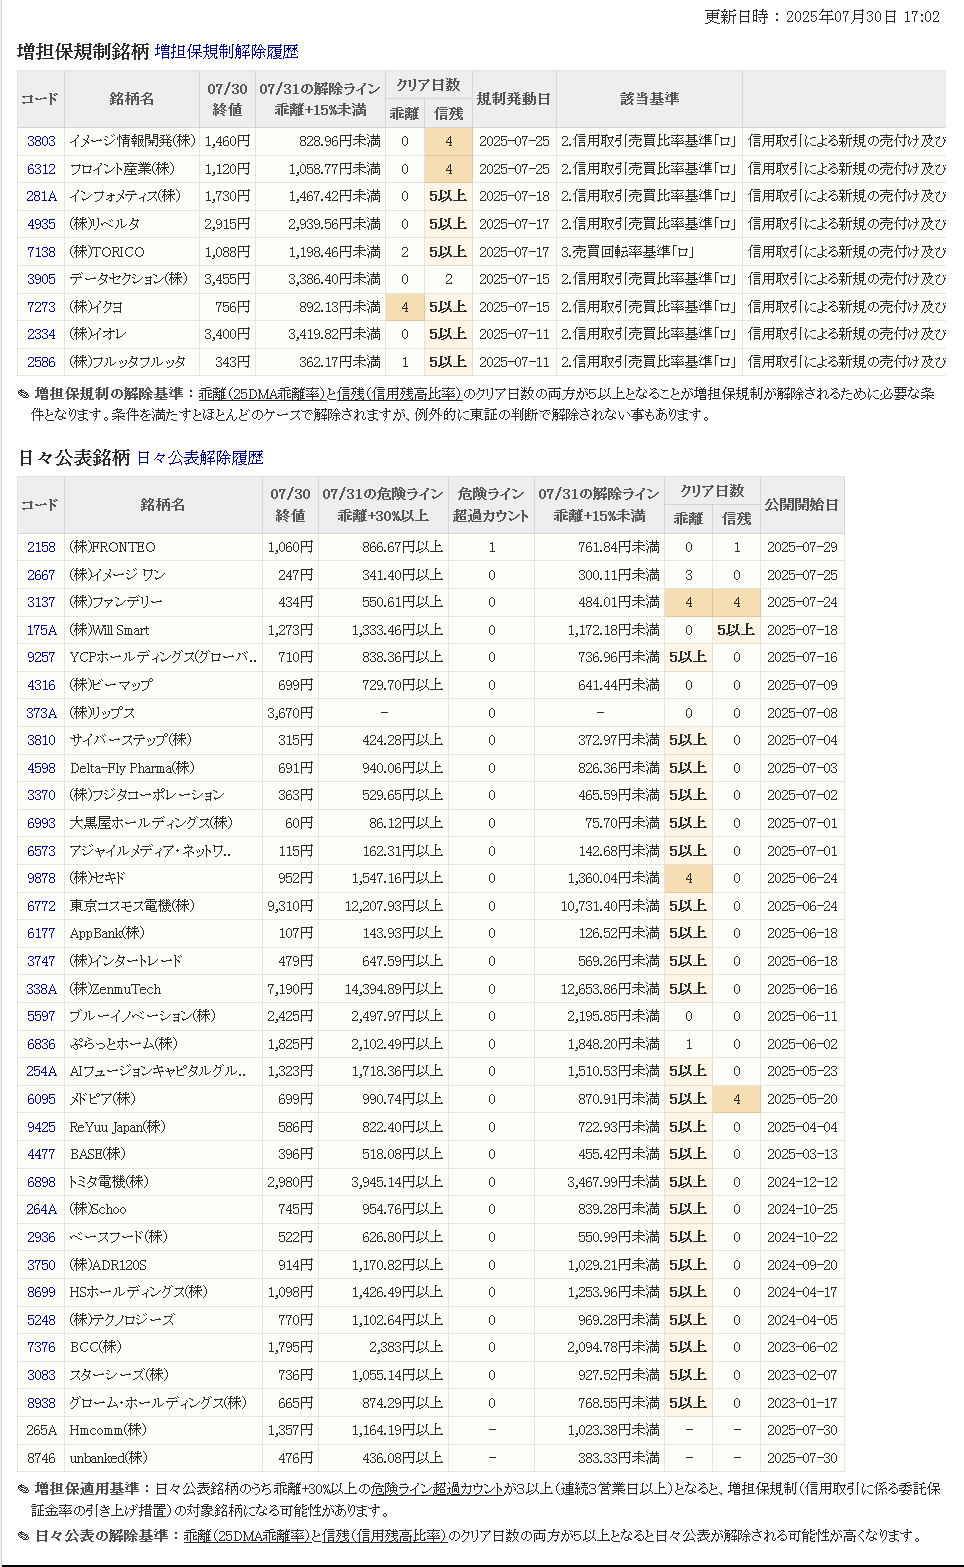Open stock code 3137 link
Image resolution: width=964 pixels, height=1567 pixels.
(41, 602)
